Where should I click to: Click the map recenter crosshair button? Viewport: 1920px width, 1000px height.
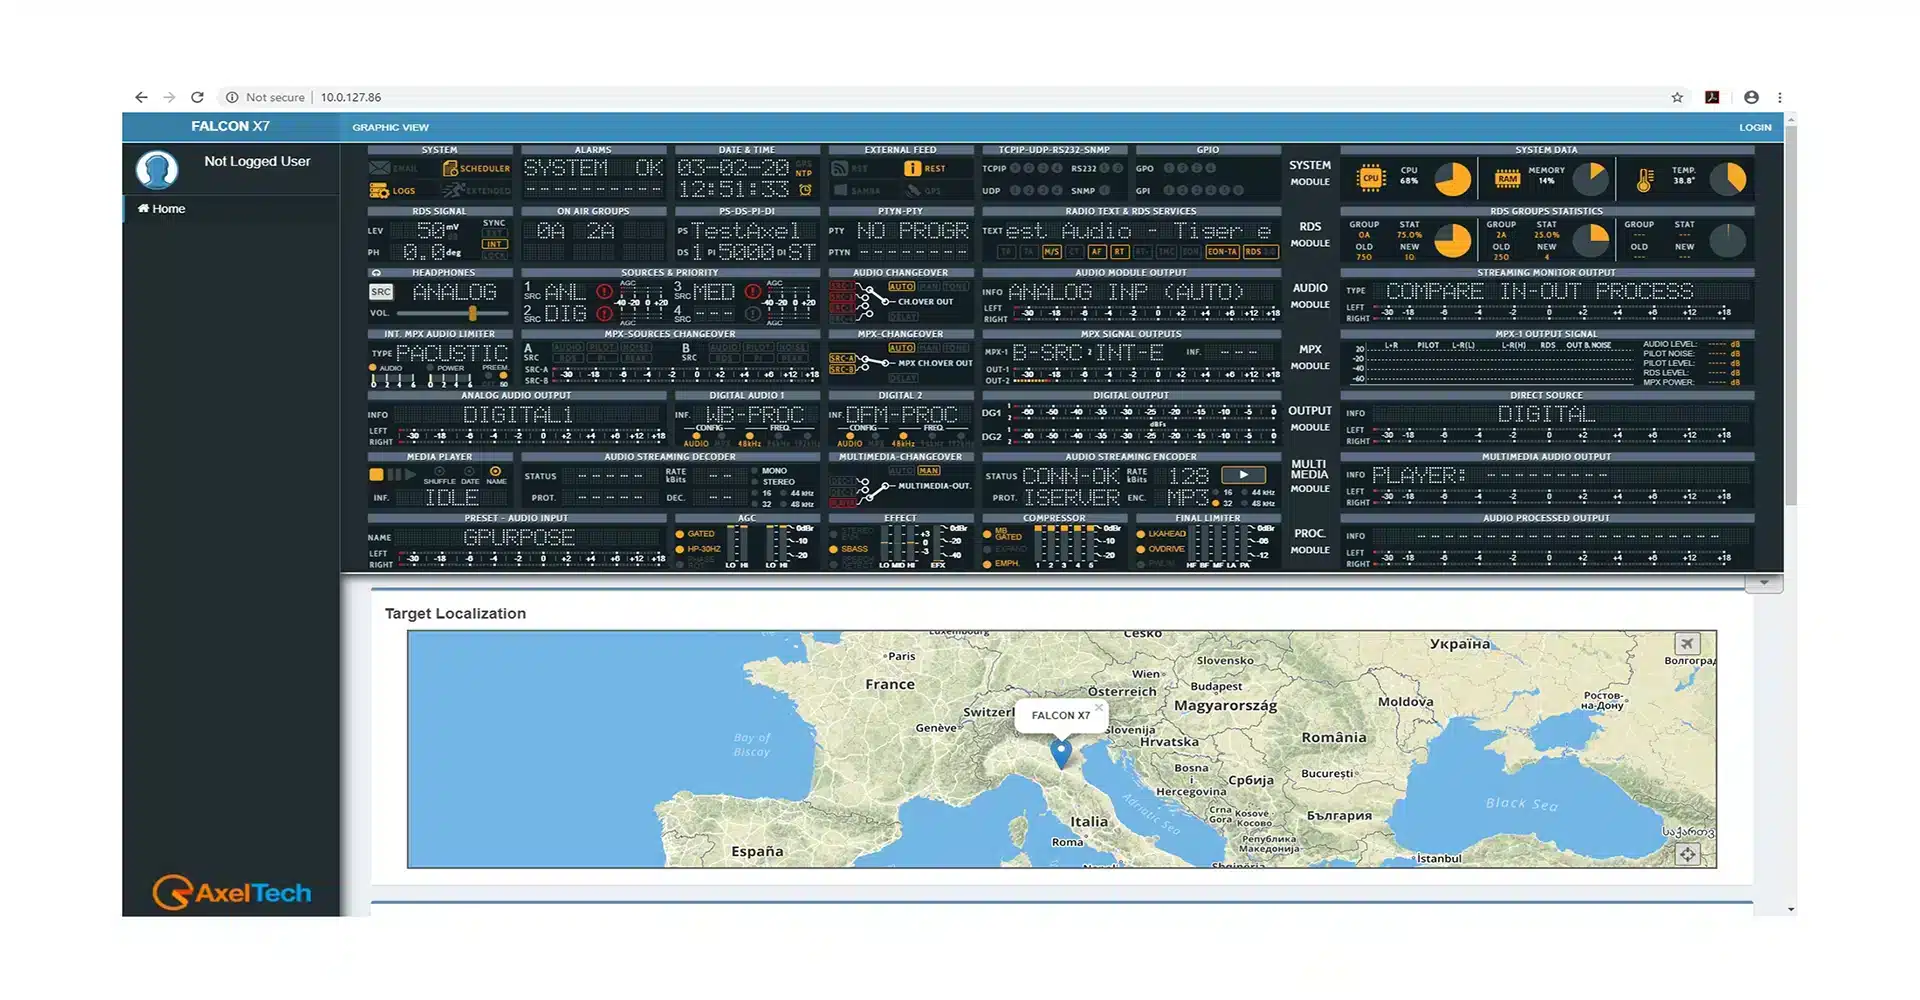pos(1687,854)
